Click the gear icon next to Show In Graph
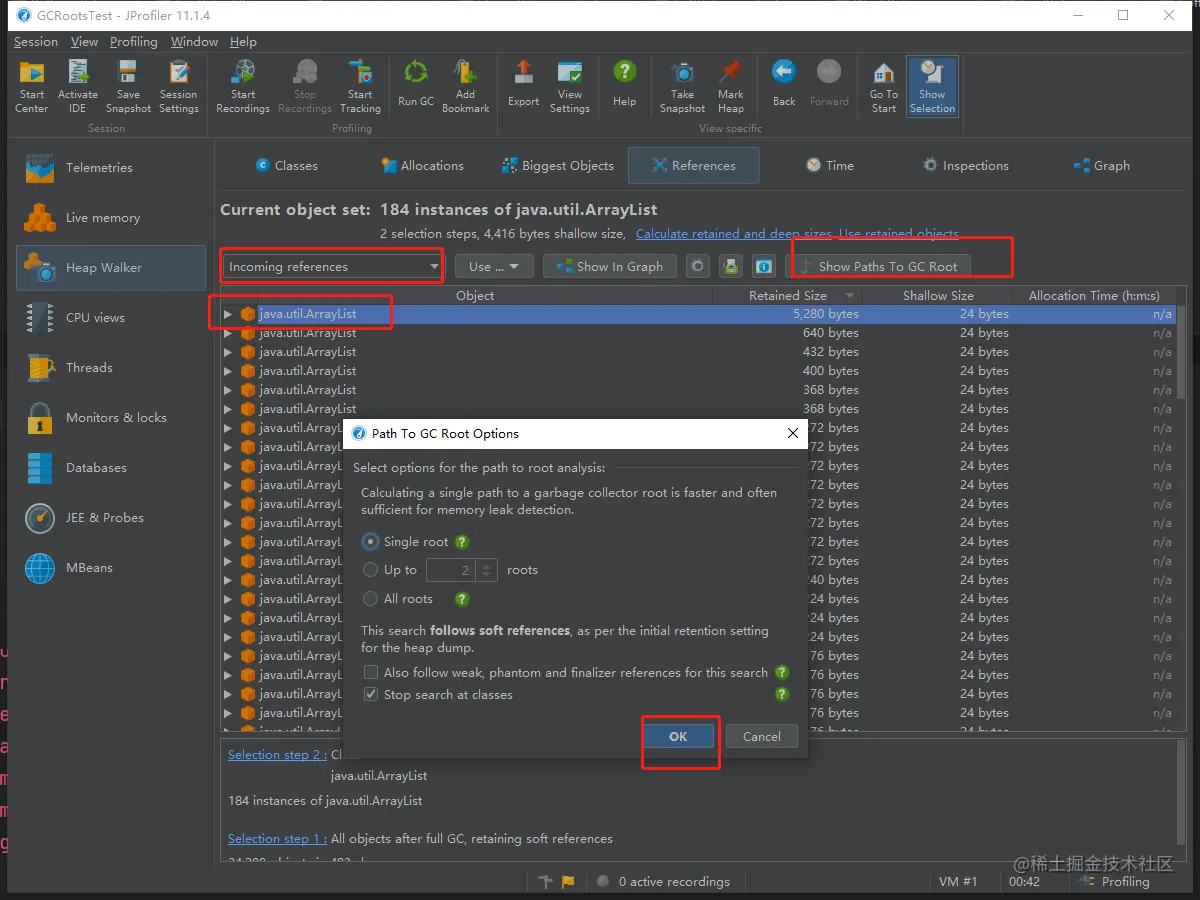 (698, 267)
